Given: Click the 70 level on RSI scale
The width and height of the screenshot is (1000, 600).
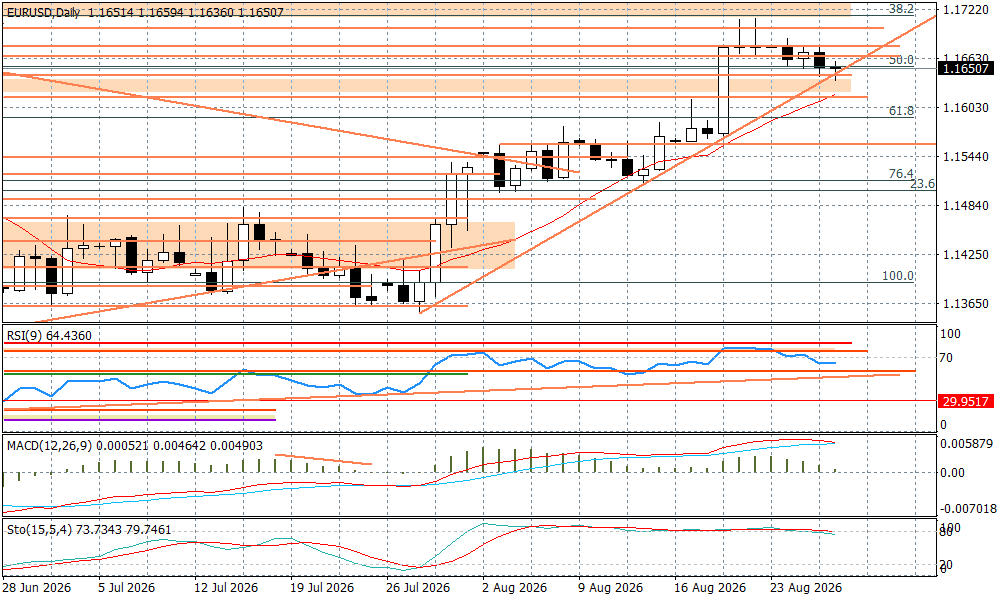Looking at the screenshot, I should click(948, 358).
